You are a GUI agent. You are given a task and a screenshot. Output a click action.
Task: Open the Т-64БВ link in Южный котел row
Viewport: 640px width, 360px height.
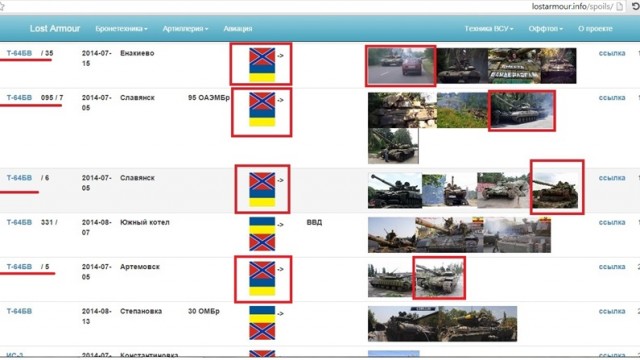(x=19, y=222)
